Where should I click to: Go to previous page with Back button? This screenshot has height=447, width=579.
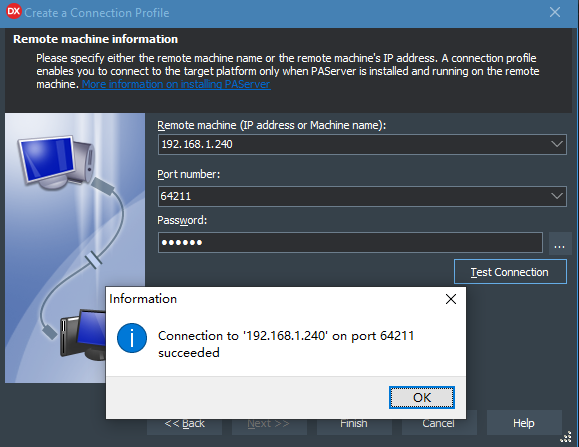[184, 424]
